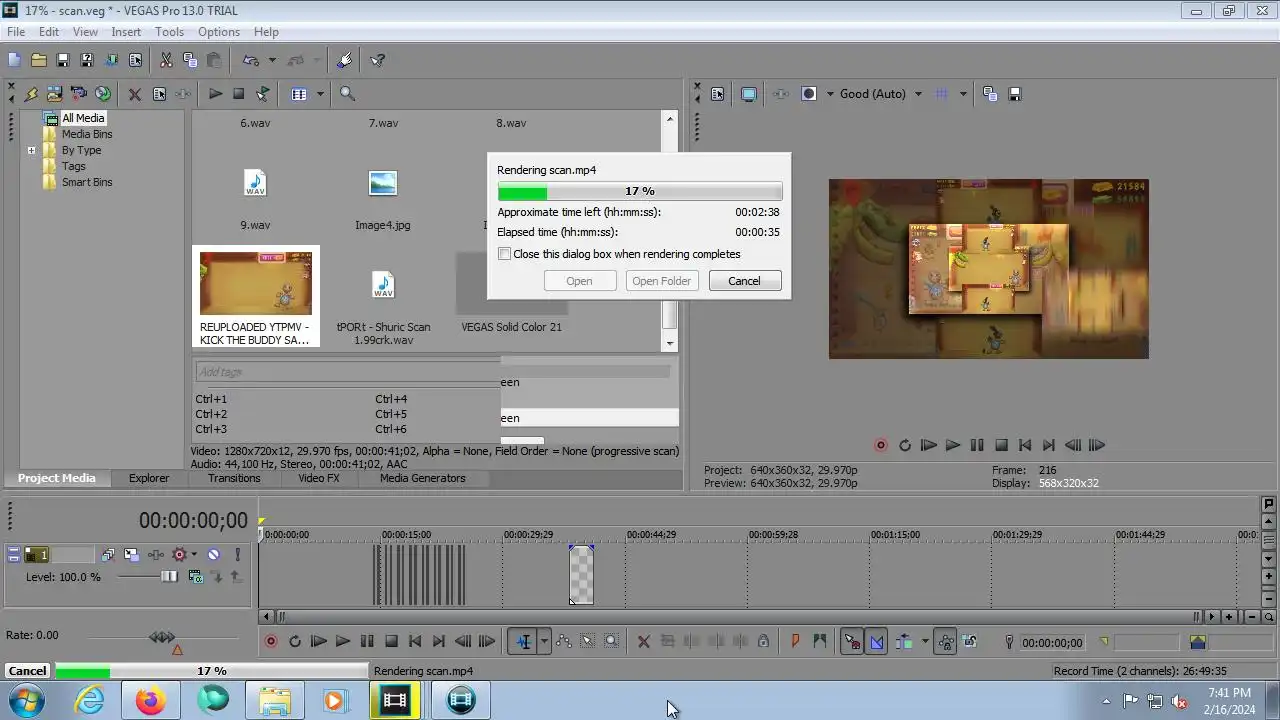1280x720 pixels.
Task: Open track 1 automation settings dropdown
Action: (193, 555)
